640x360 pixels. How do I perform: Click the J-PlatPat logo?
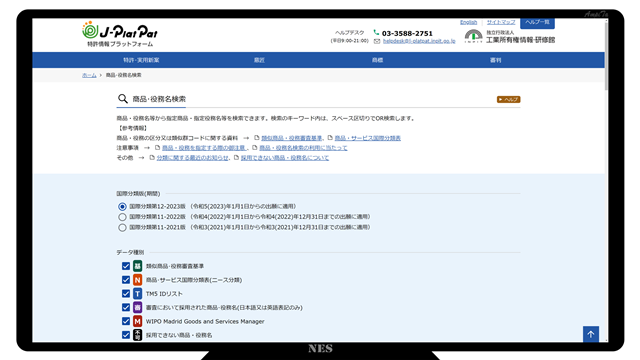(120, 34)
